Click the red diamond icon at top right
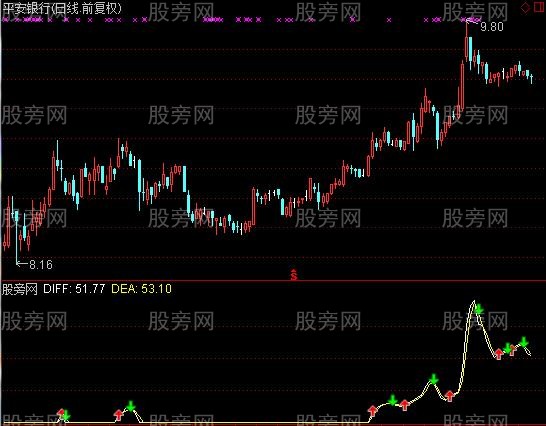Screen dimensions: 546x426 (525, 7)
